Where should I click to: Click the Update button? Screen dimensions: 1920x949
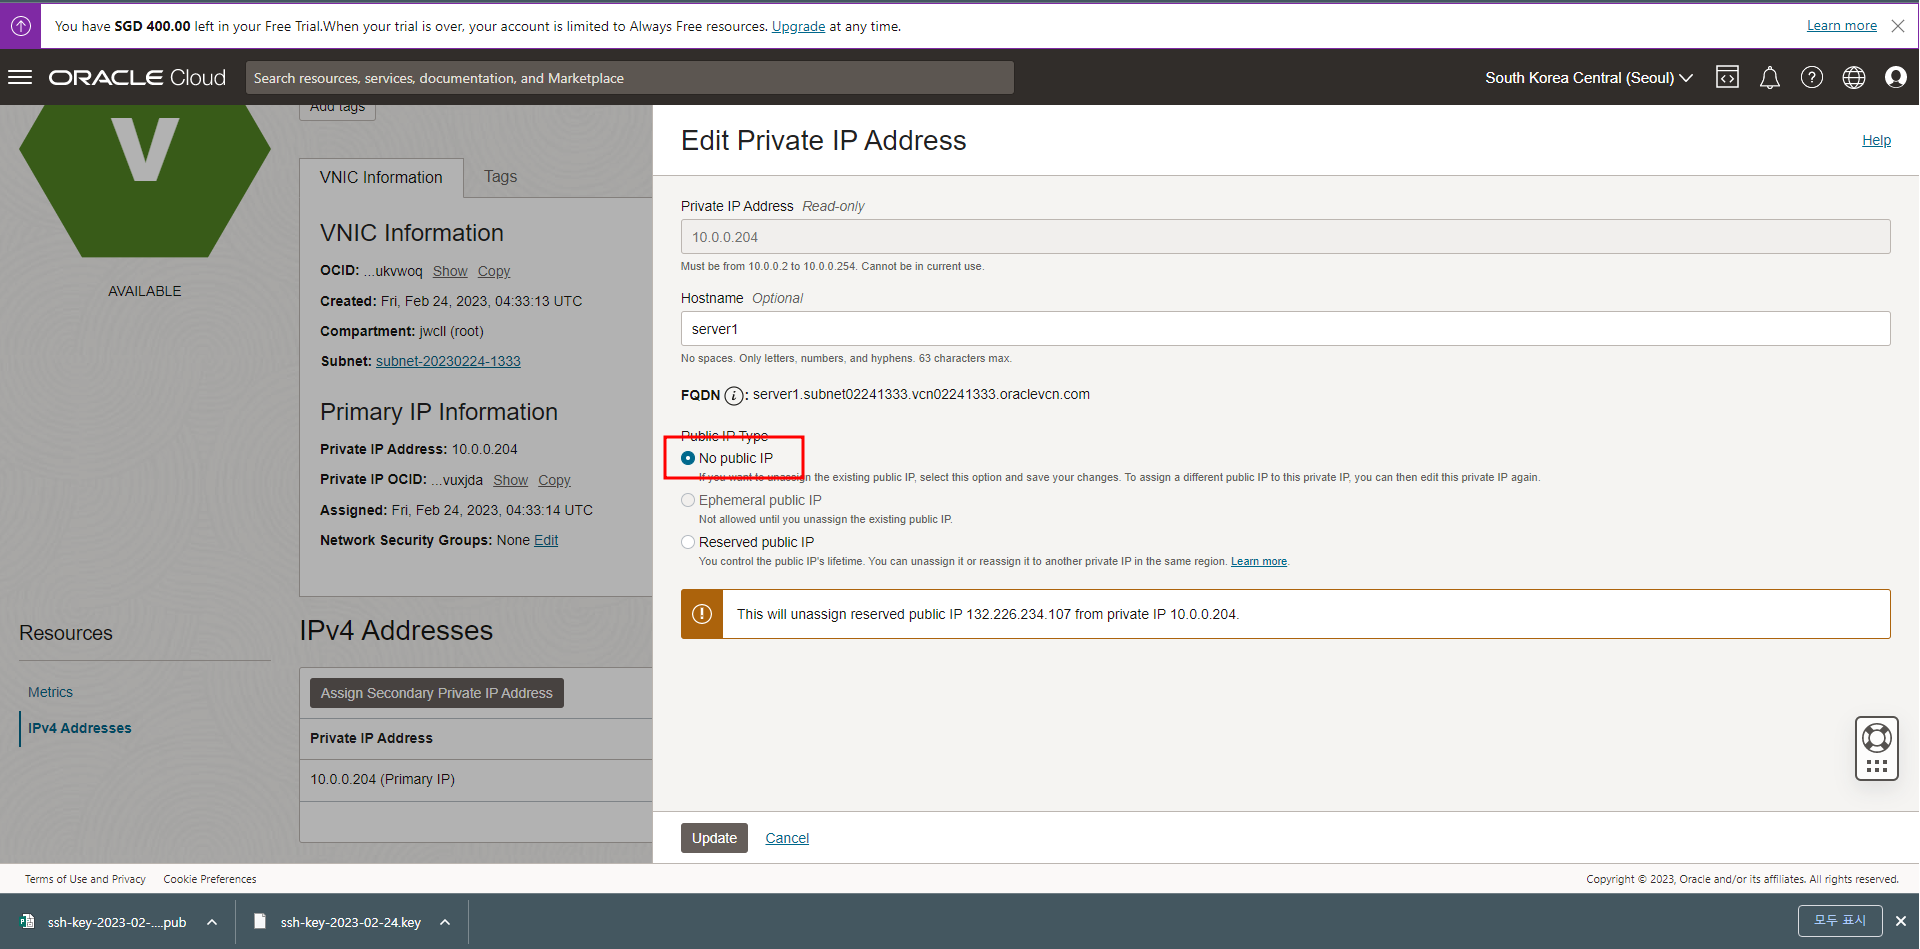(714, 838)
